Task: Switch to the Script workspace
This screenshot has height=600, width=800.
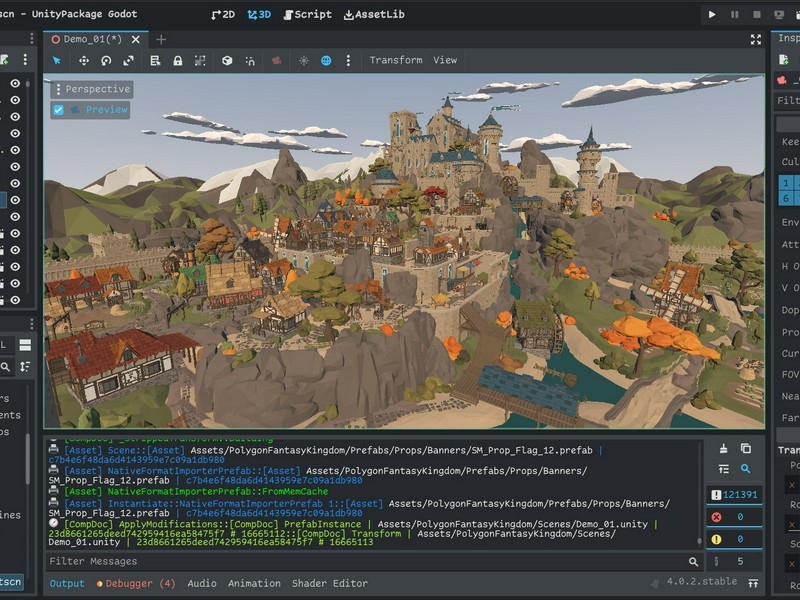Action: (x=306, y=15)
